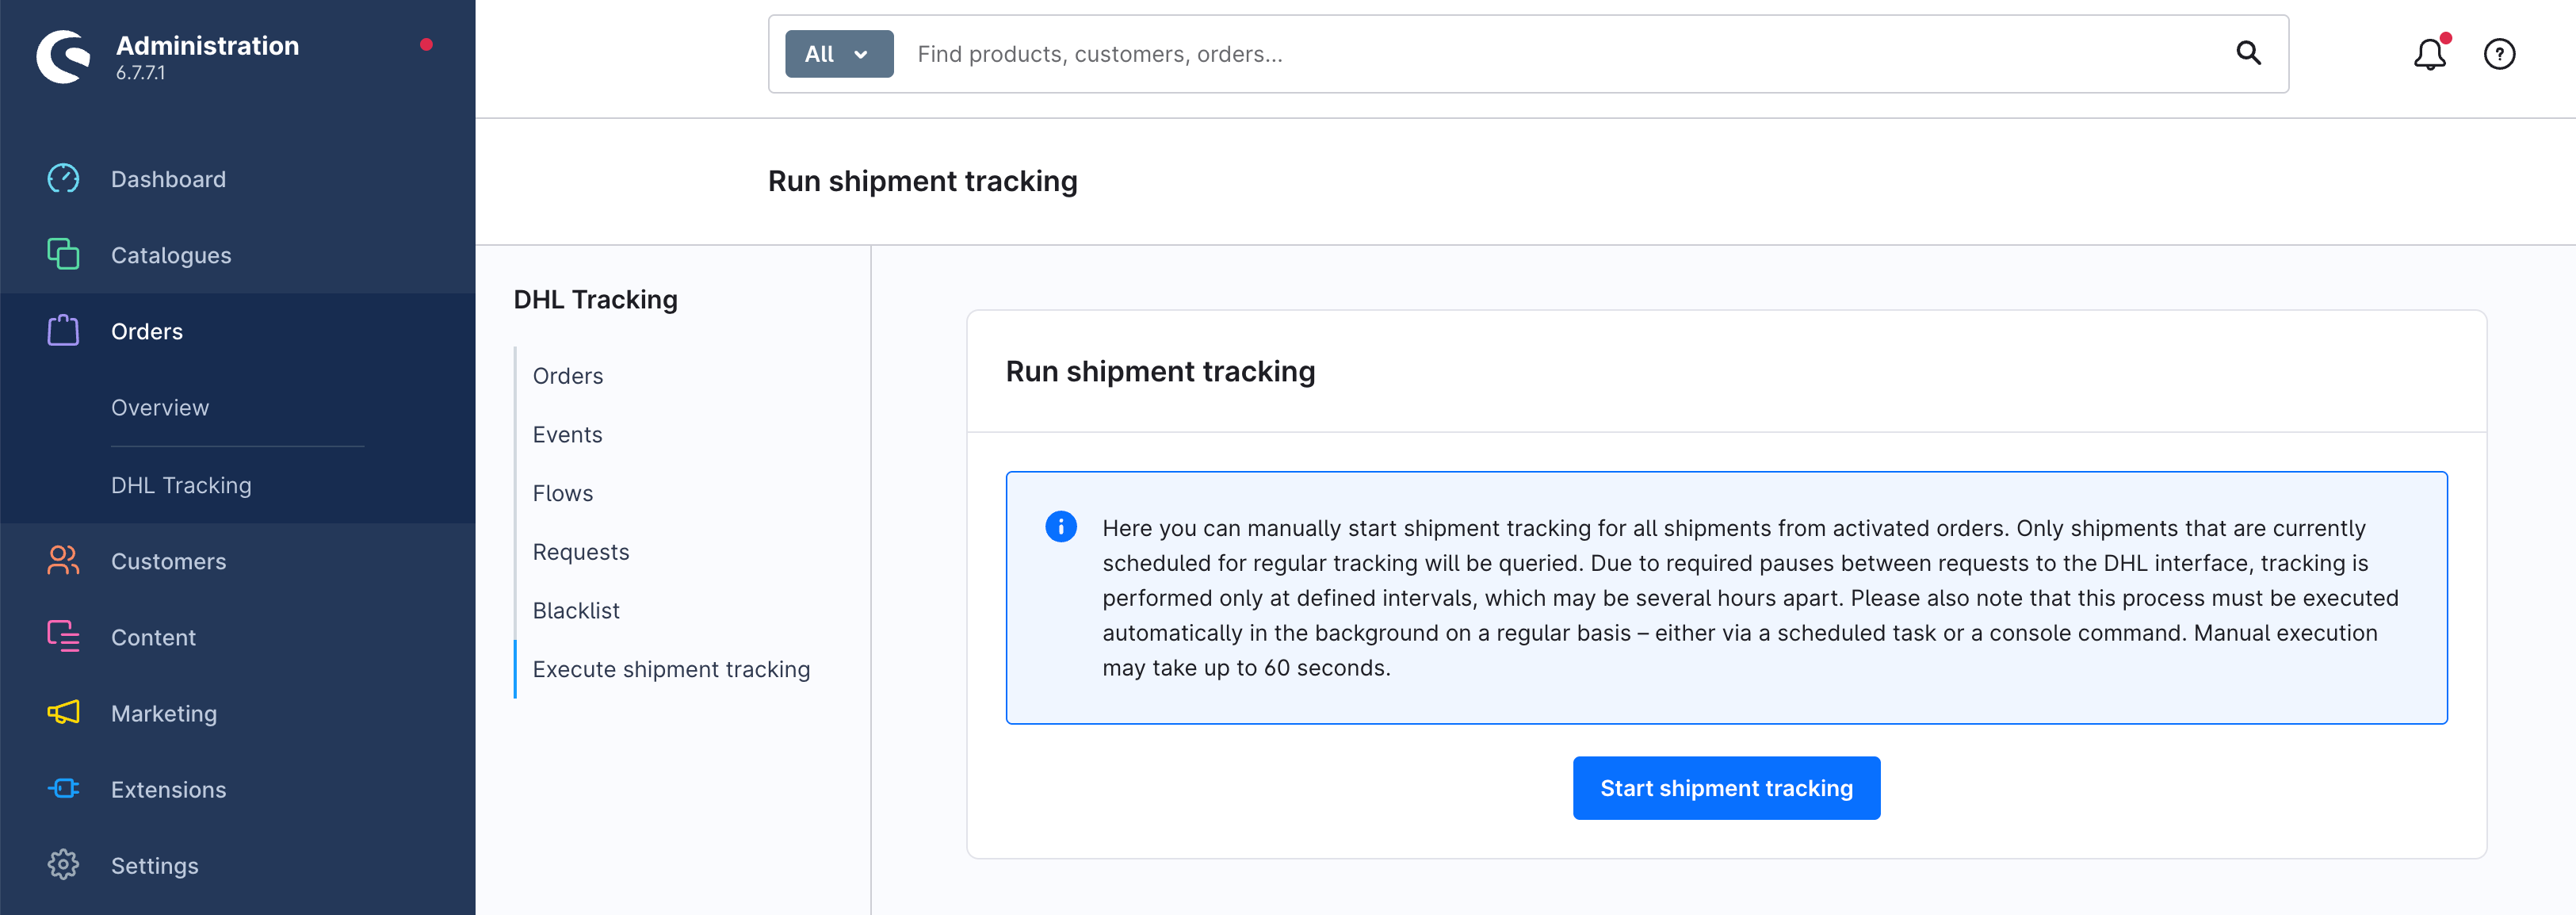The height and width of the screenshot is (915, 2576).
Task: Select the Orders main menu label
Action: tap(147, 331)
